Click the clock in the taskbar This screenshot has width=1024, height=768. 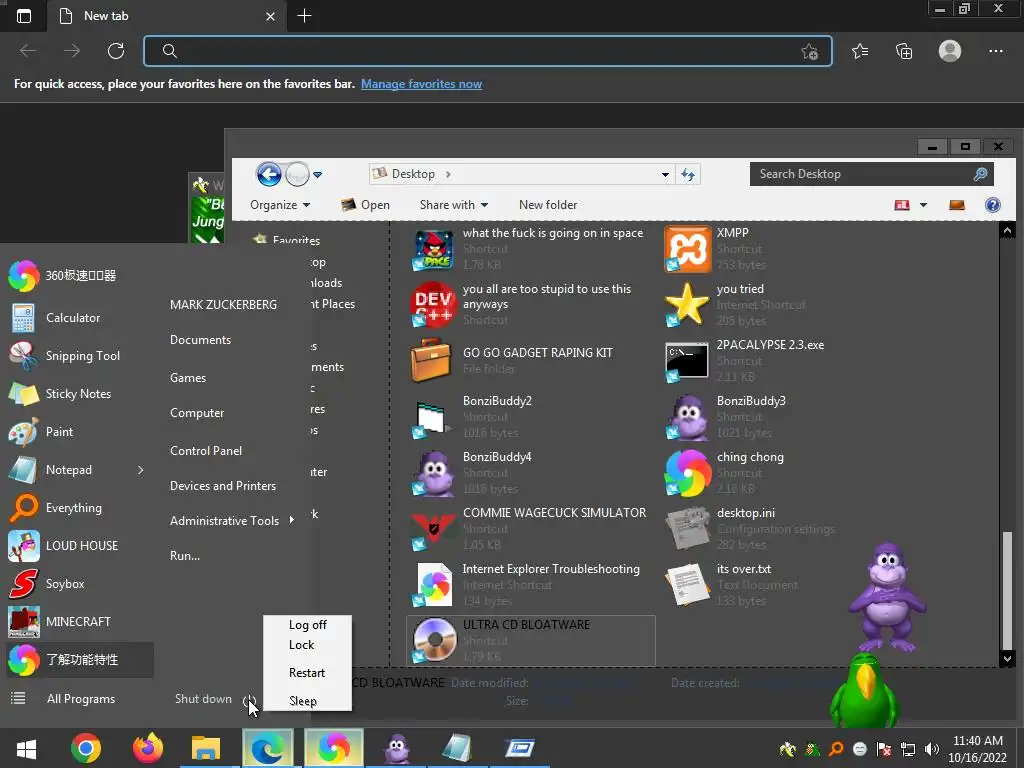click(x=977, y=749)
